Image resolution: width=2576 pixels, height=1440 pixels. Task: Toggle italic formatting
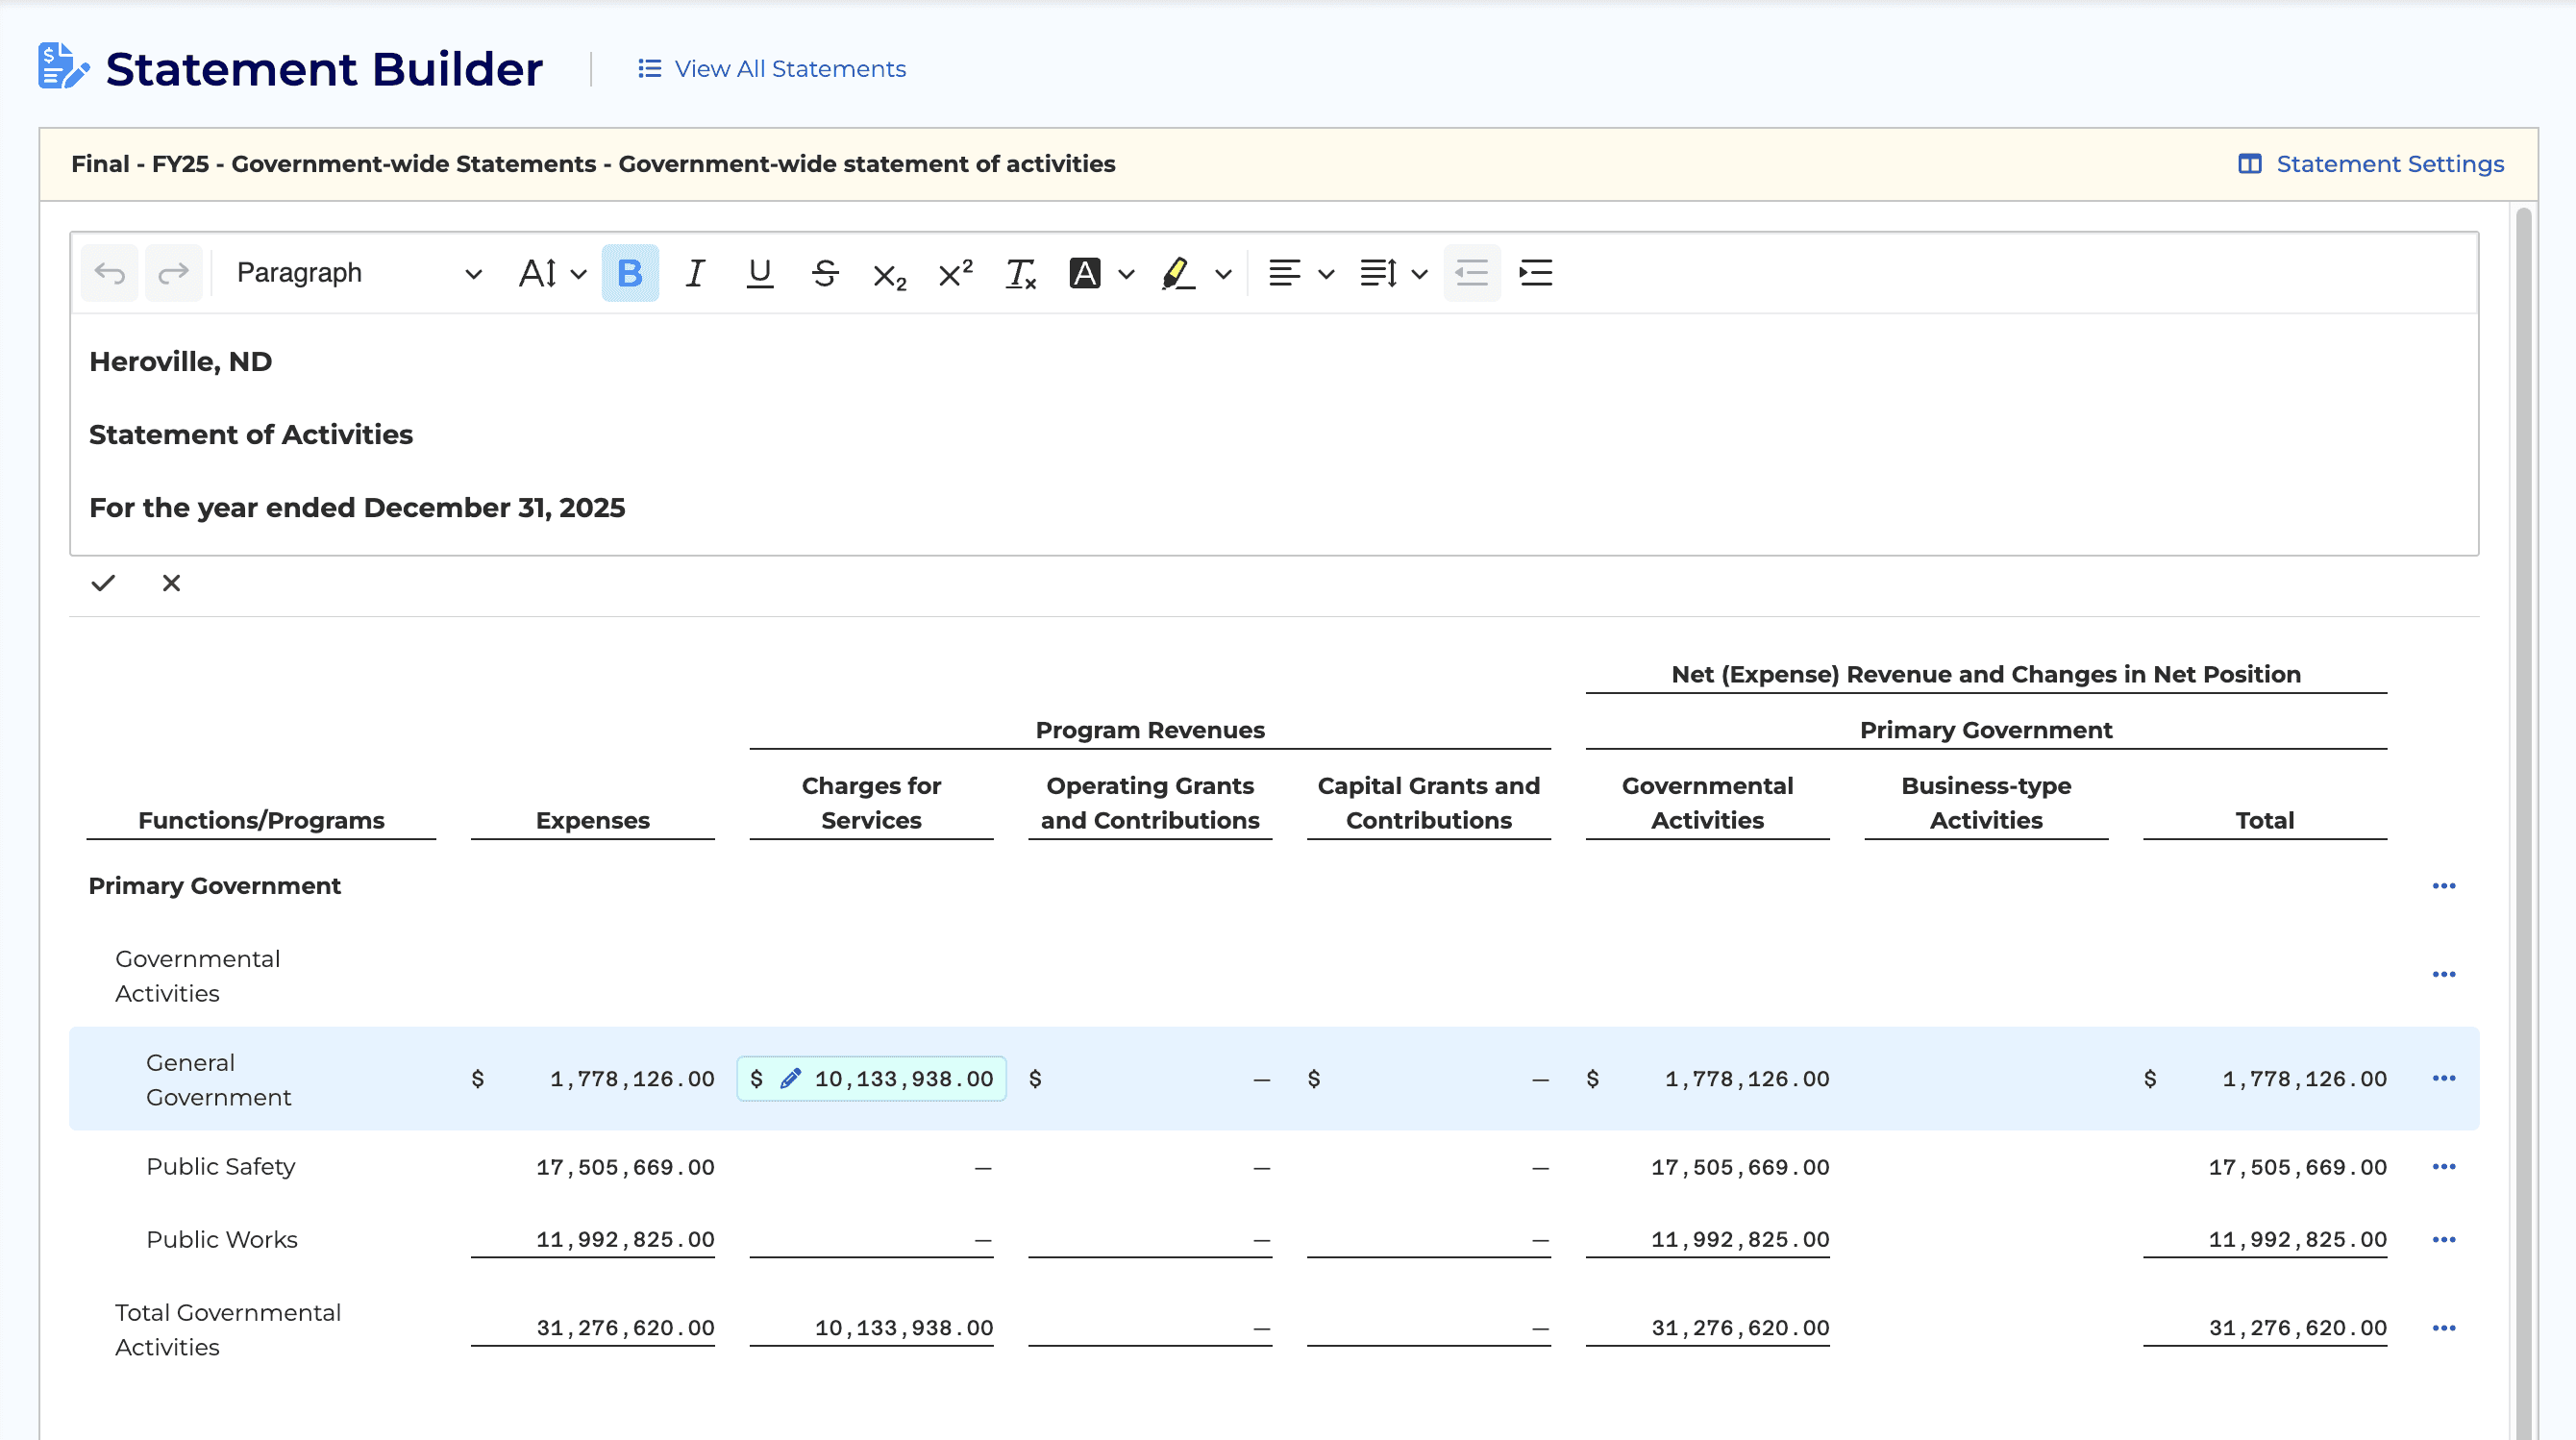click(694, 272)
